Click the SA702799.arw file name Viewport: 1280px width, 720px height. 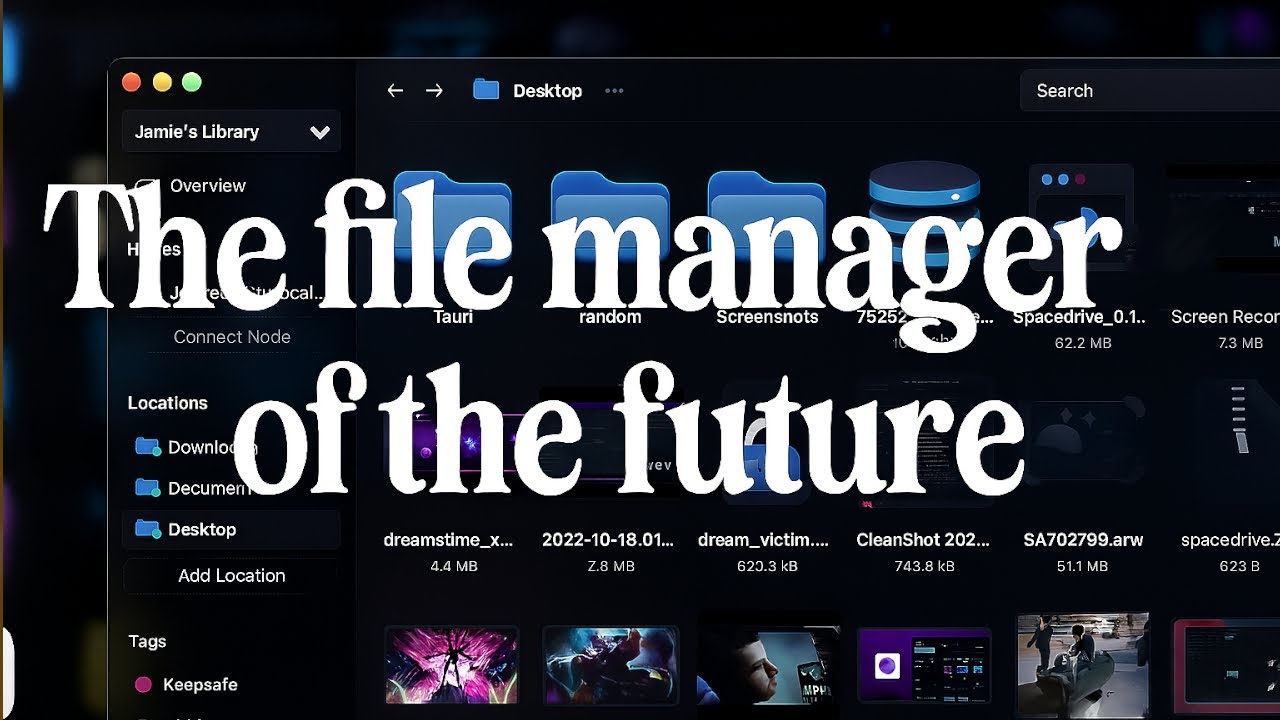click(1083, 540)
